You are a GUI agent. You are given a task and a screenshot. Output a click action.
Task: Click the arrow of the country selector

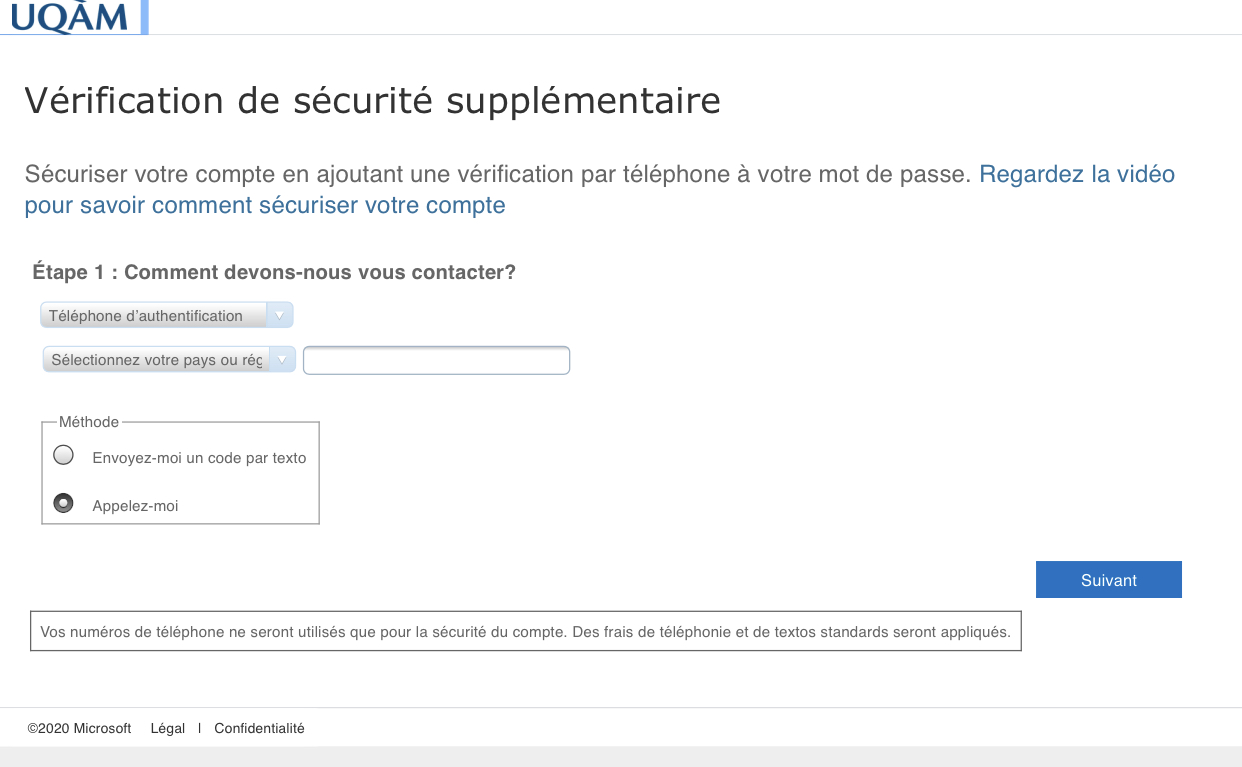(x=283, y=360)
